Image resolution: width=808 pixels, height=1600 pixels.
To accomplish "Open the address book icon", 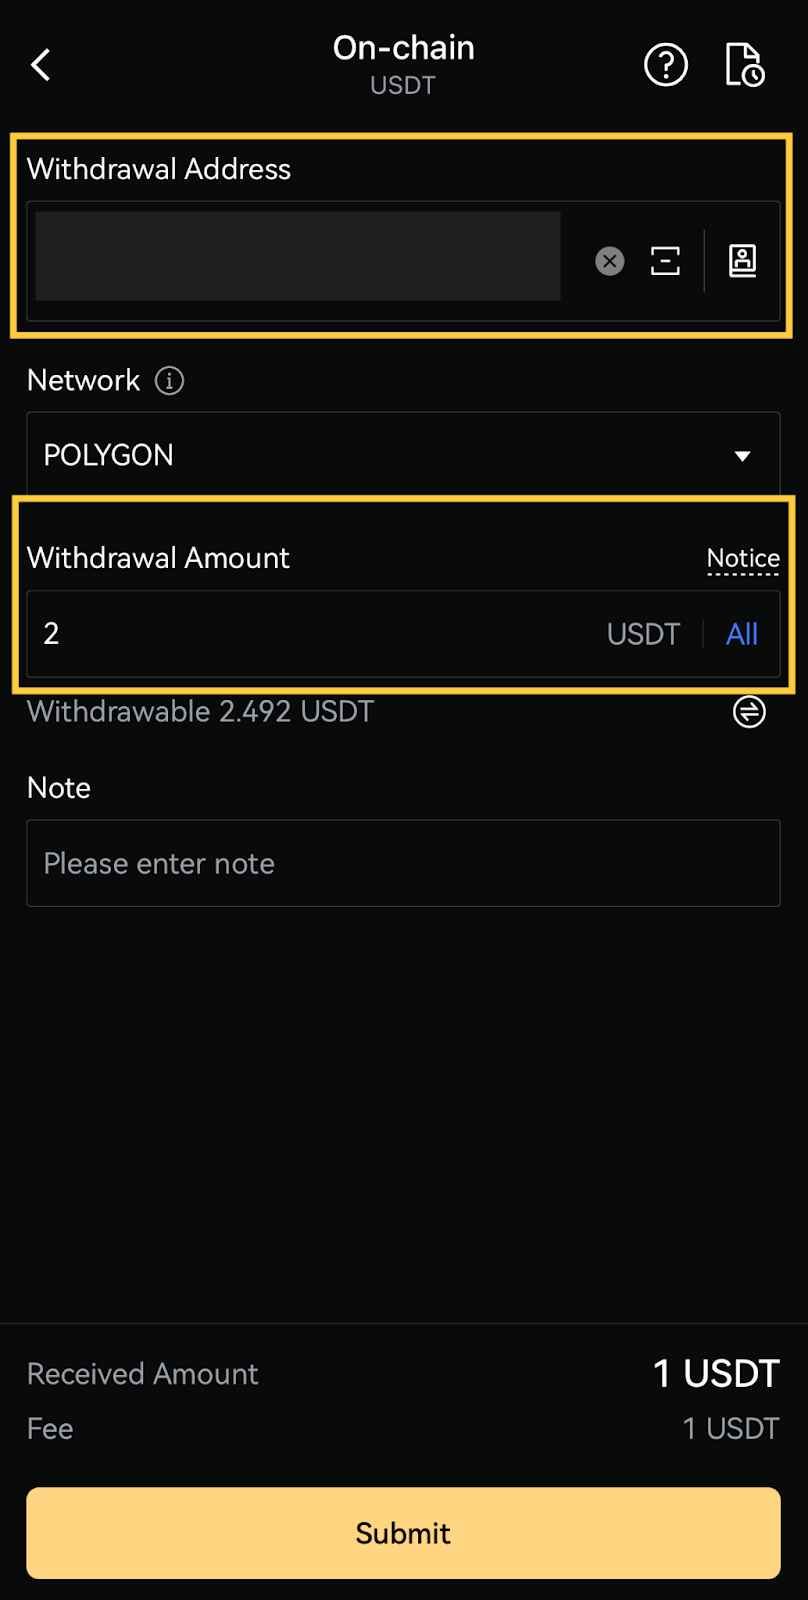I will [x=742, y=261].
